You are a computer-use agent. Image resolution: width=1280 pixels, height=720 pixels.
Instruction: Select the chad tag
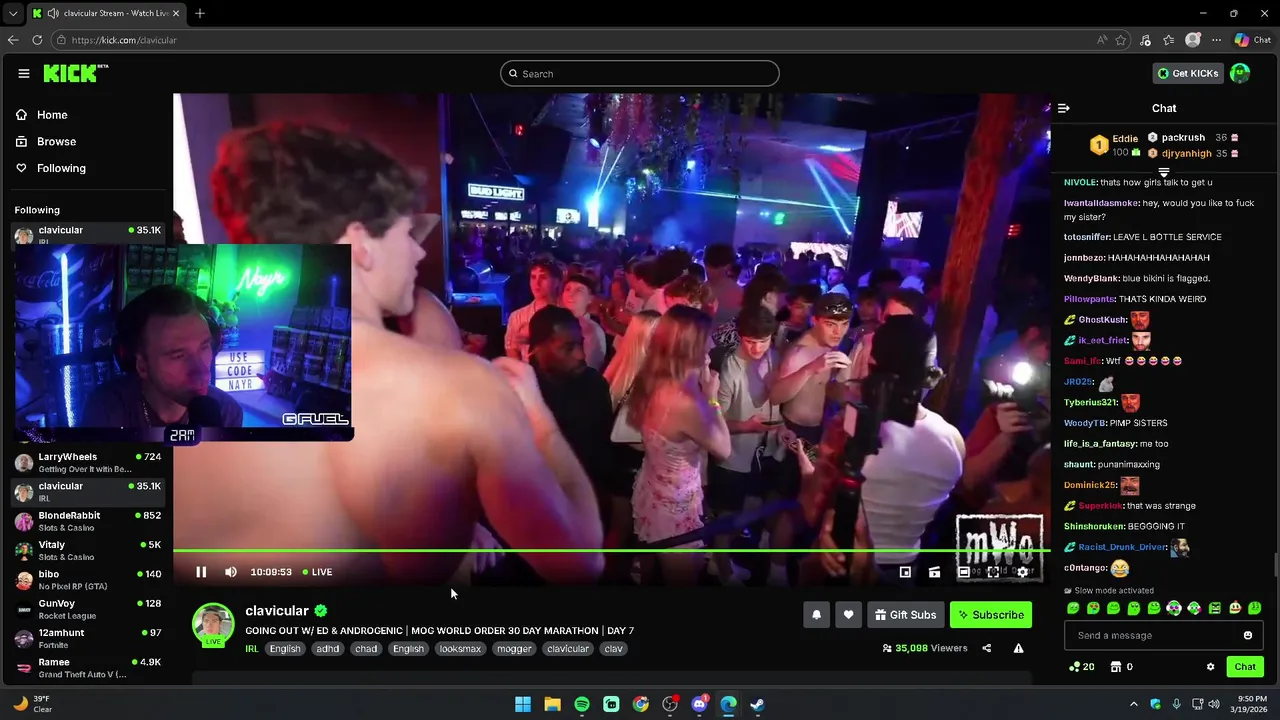366,649
